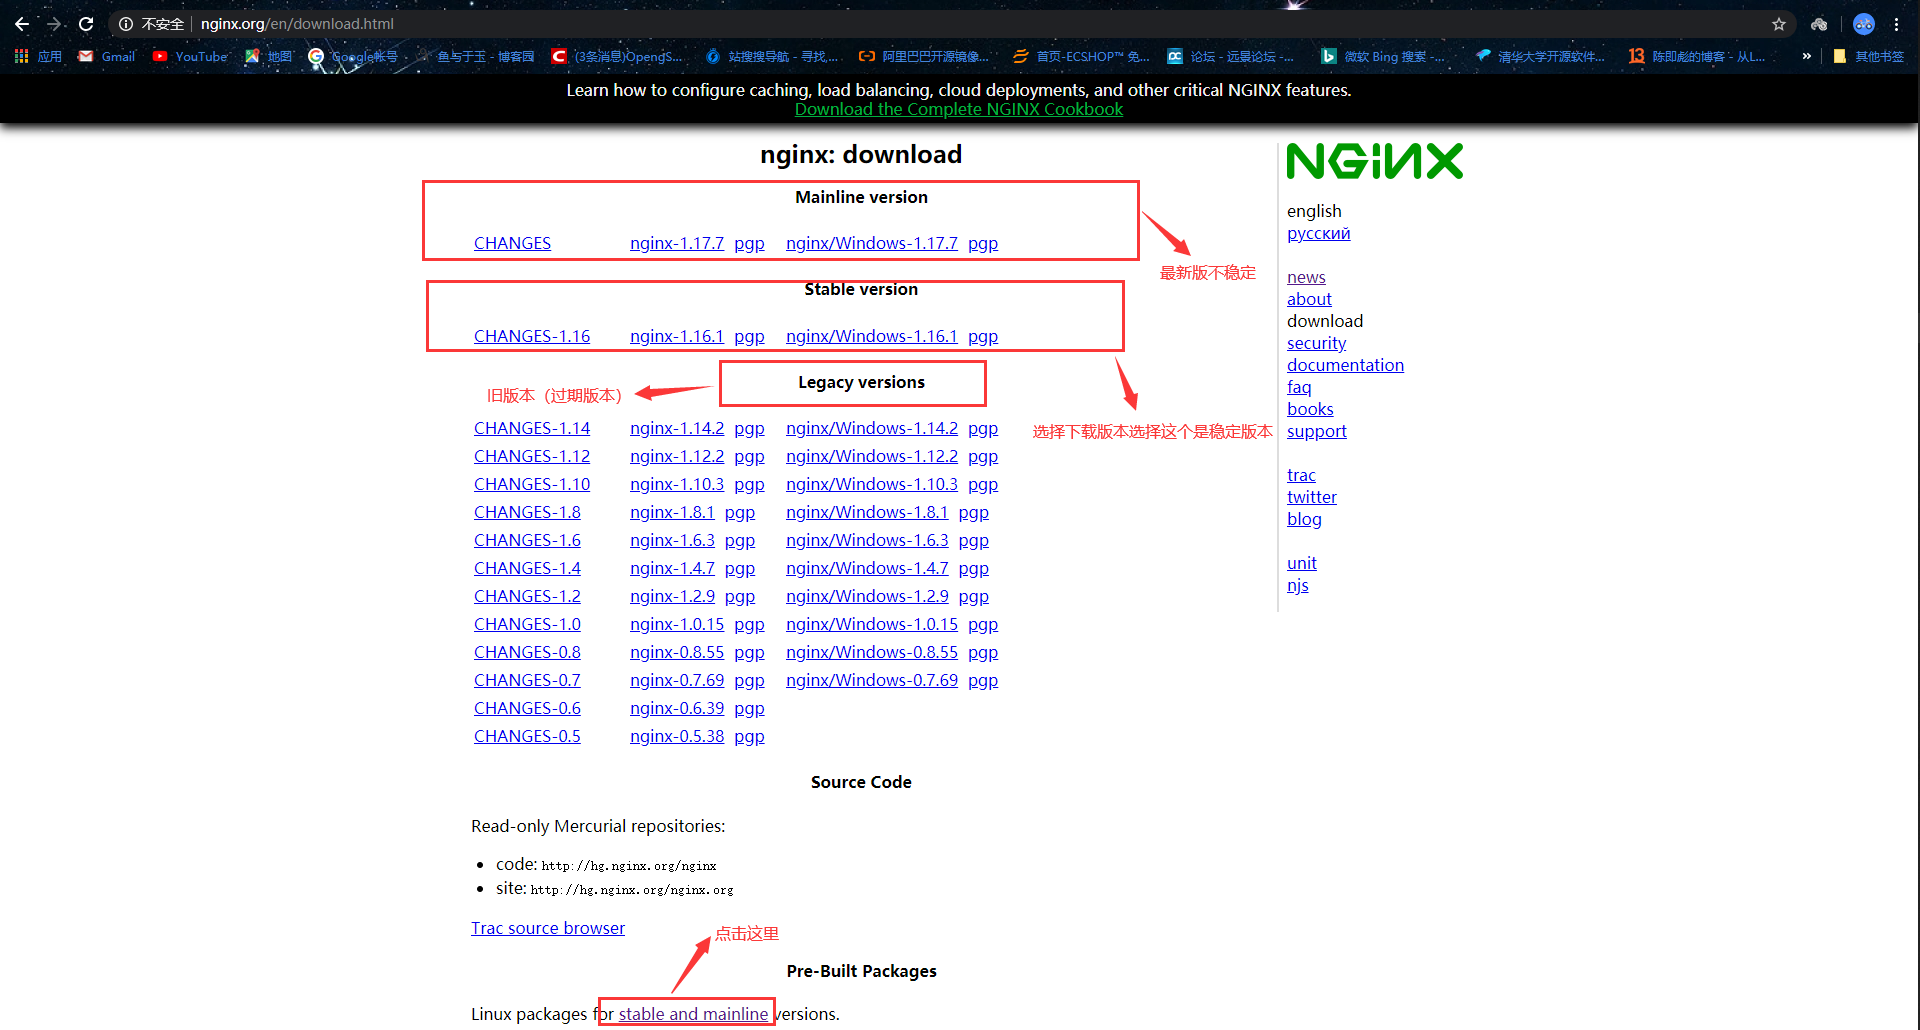The width and height of the screenshot is (1920, 1030).
Task: Open the Gmail bookmark
Action: click(x=107, y=56)
